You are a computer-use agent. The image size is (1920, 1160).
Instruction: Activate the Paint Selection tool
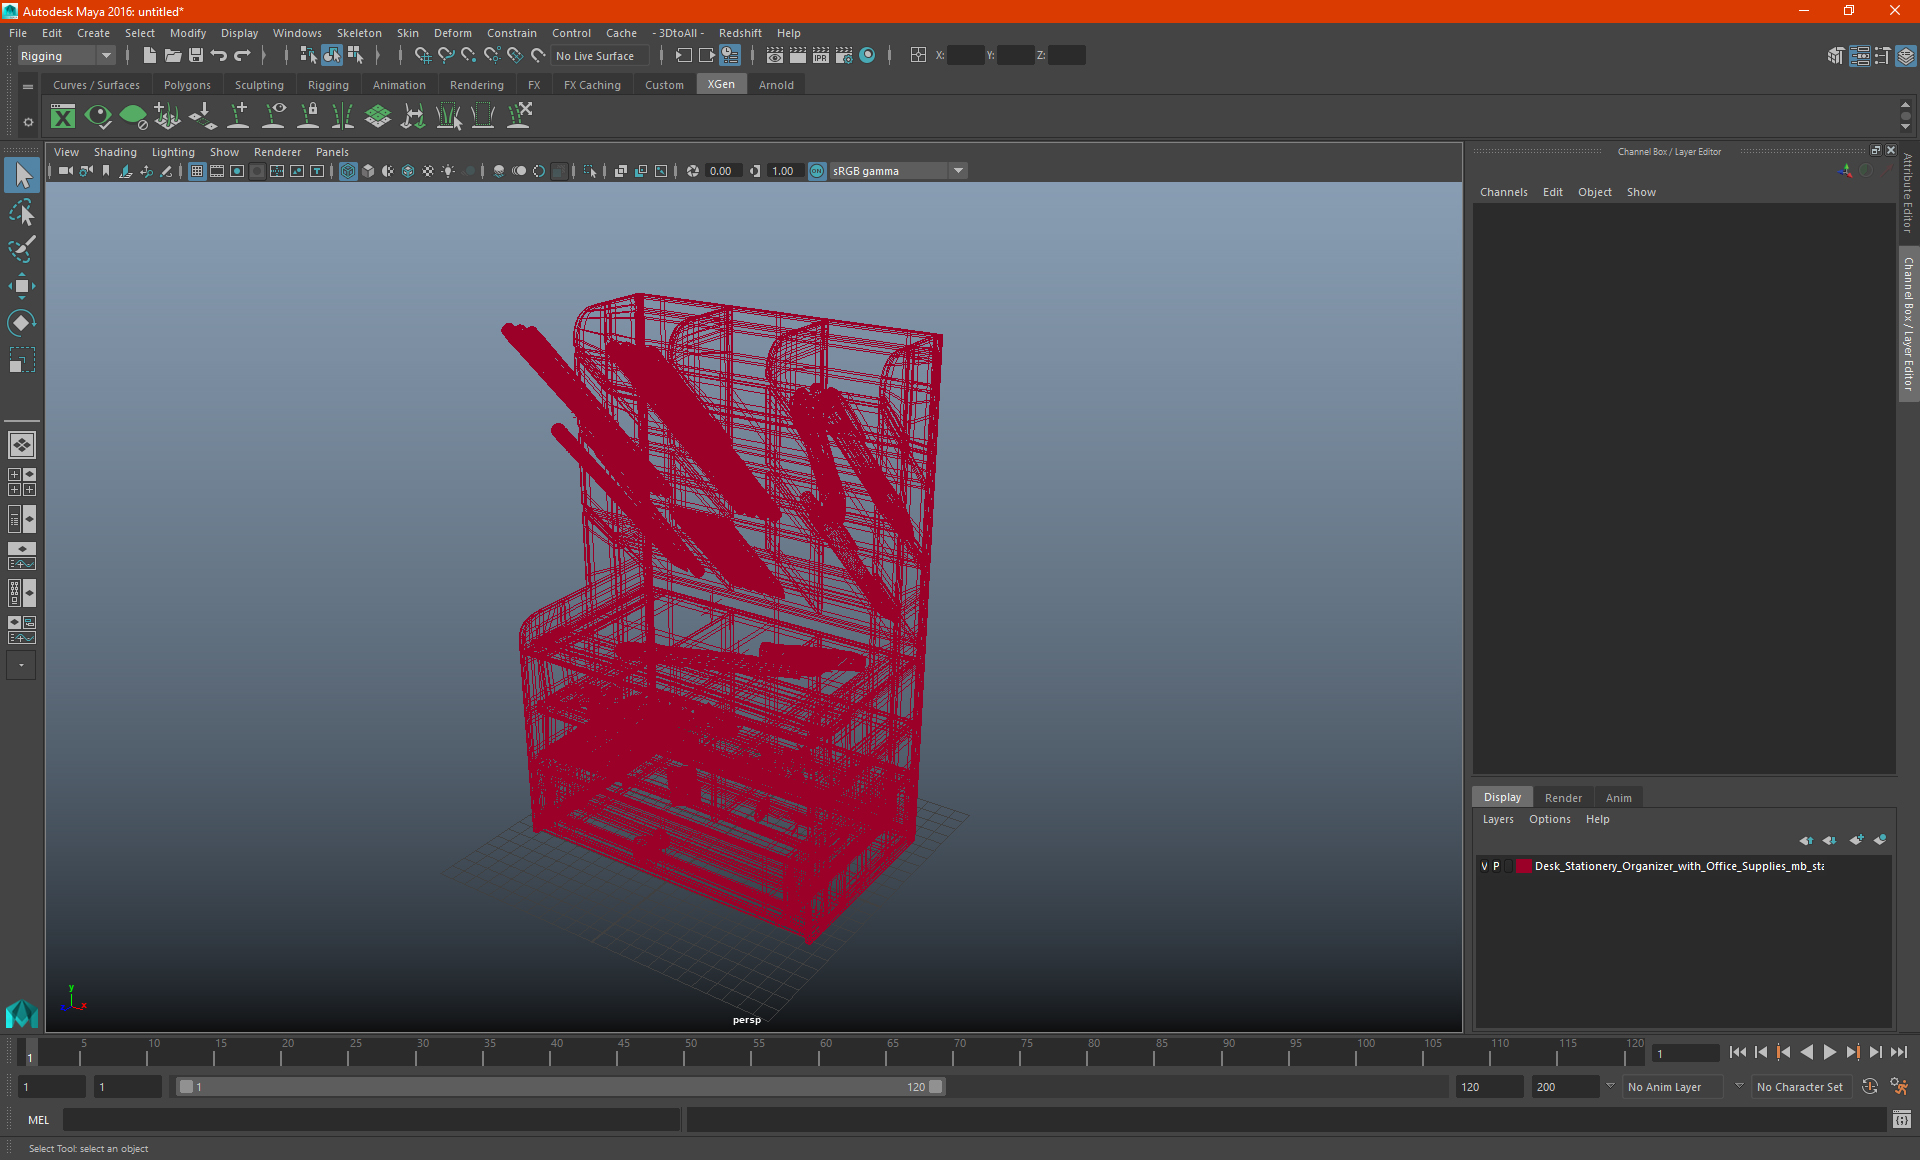(22, 249)
